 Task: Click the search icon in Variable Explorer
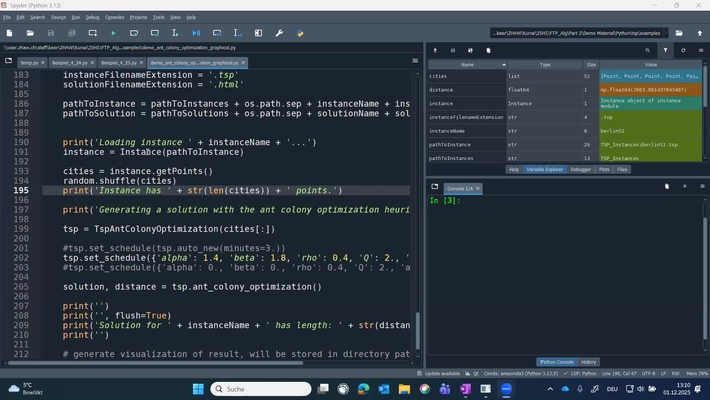[x=648, y=50]
